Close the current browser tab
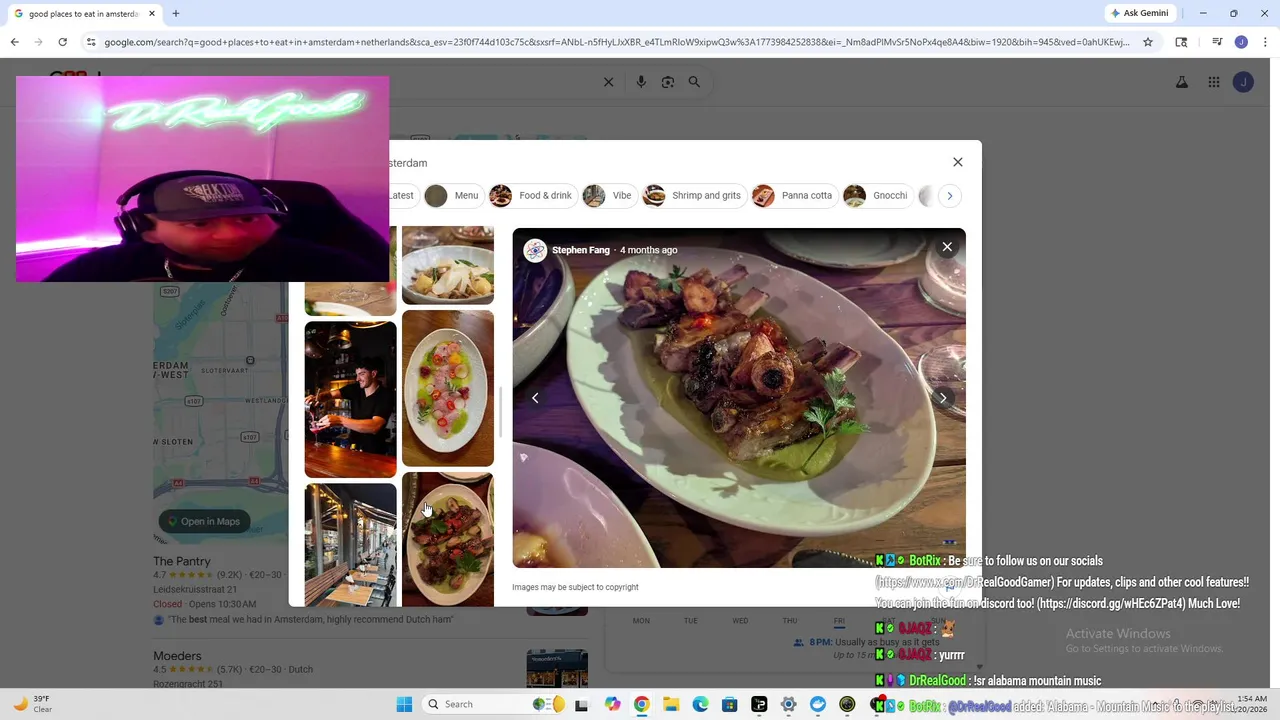The image size is (1280, 720). pyautogui.click(x=152, y=14)
